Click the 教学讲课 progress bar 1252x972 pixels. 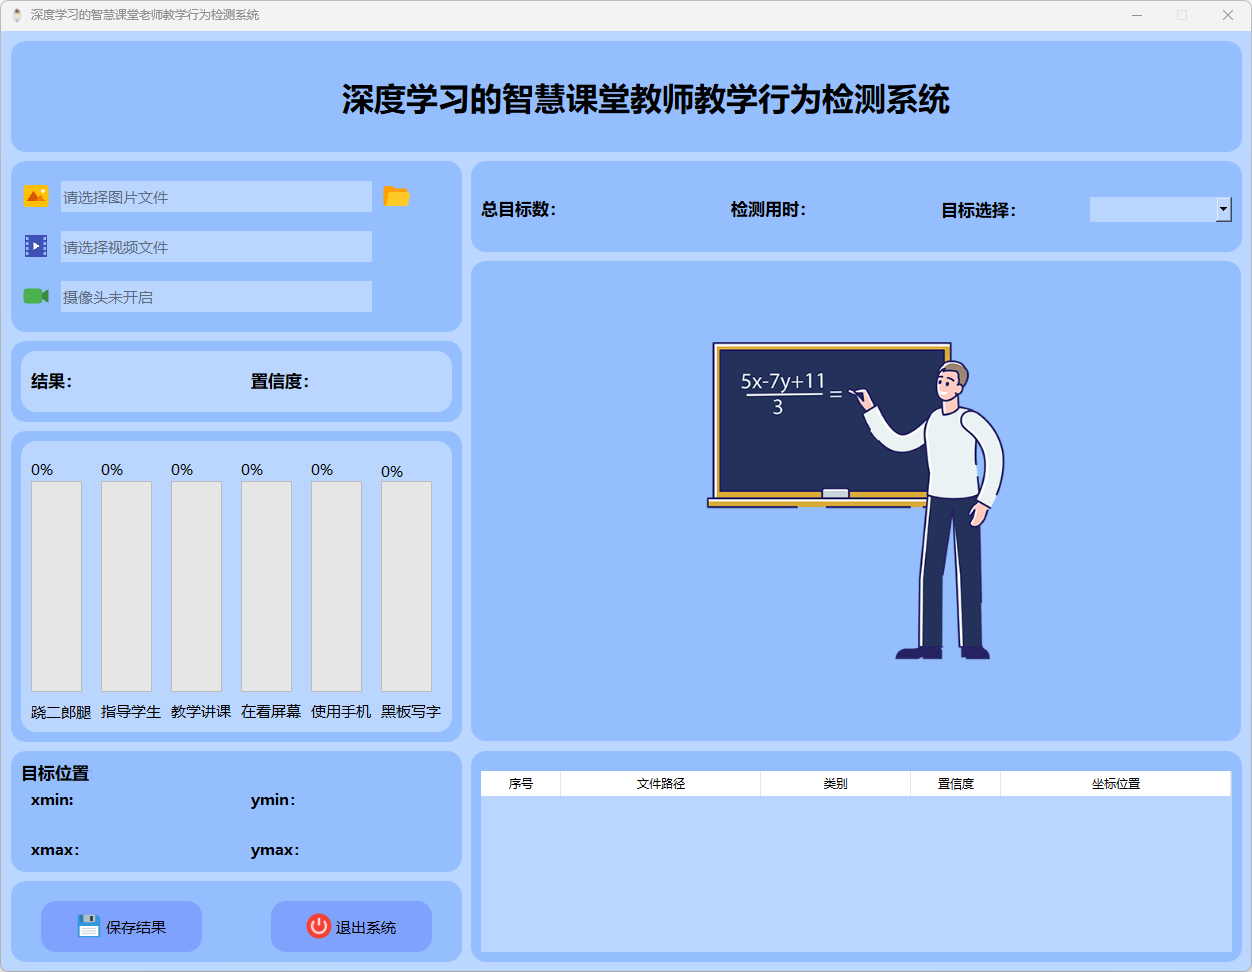(196, 586)
